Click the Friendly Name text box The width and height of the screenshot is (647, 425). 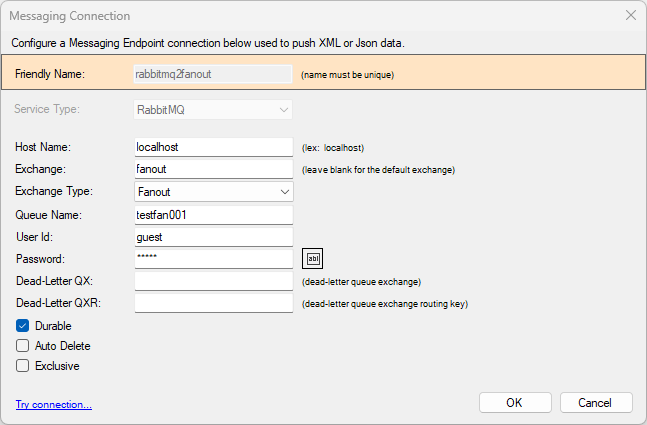click(x=213, y=74)
